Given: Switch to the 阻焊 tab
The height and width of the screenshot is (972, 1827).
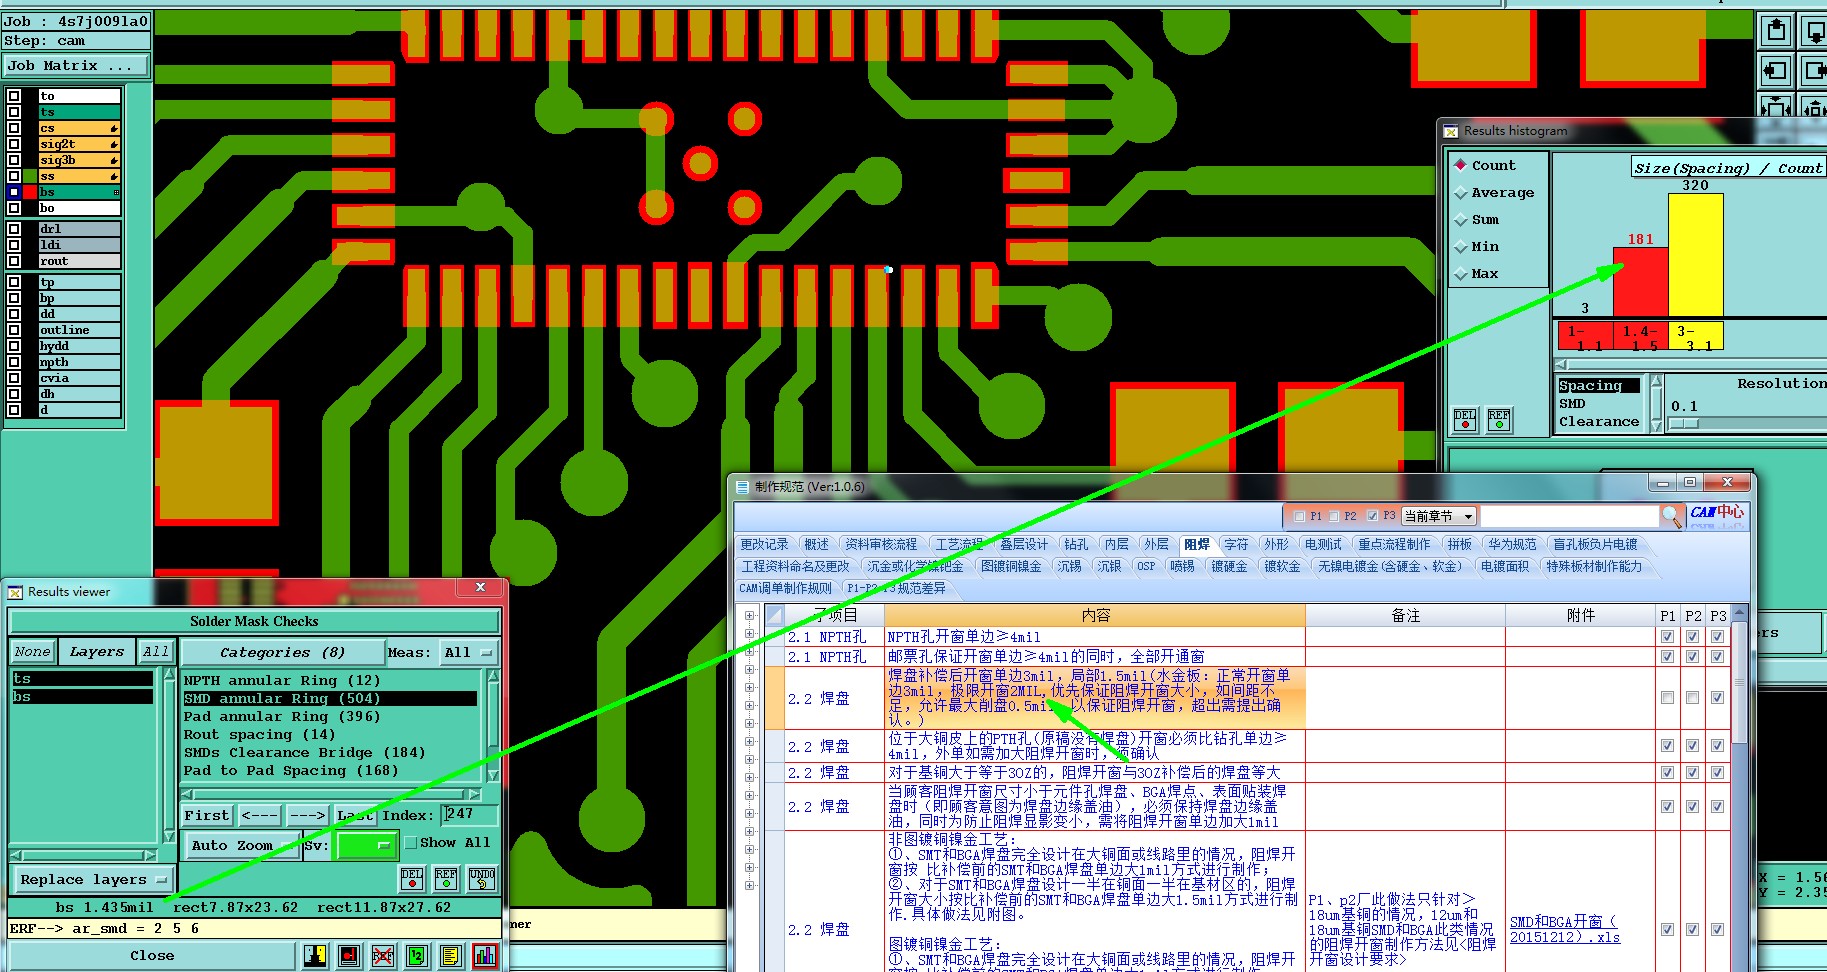Looking at the screenshot, I should pos(1196,545).
